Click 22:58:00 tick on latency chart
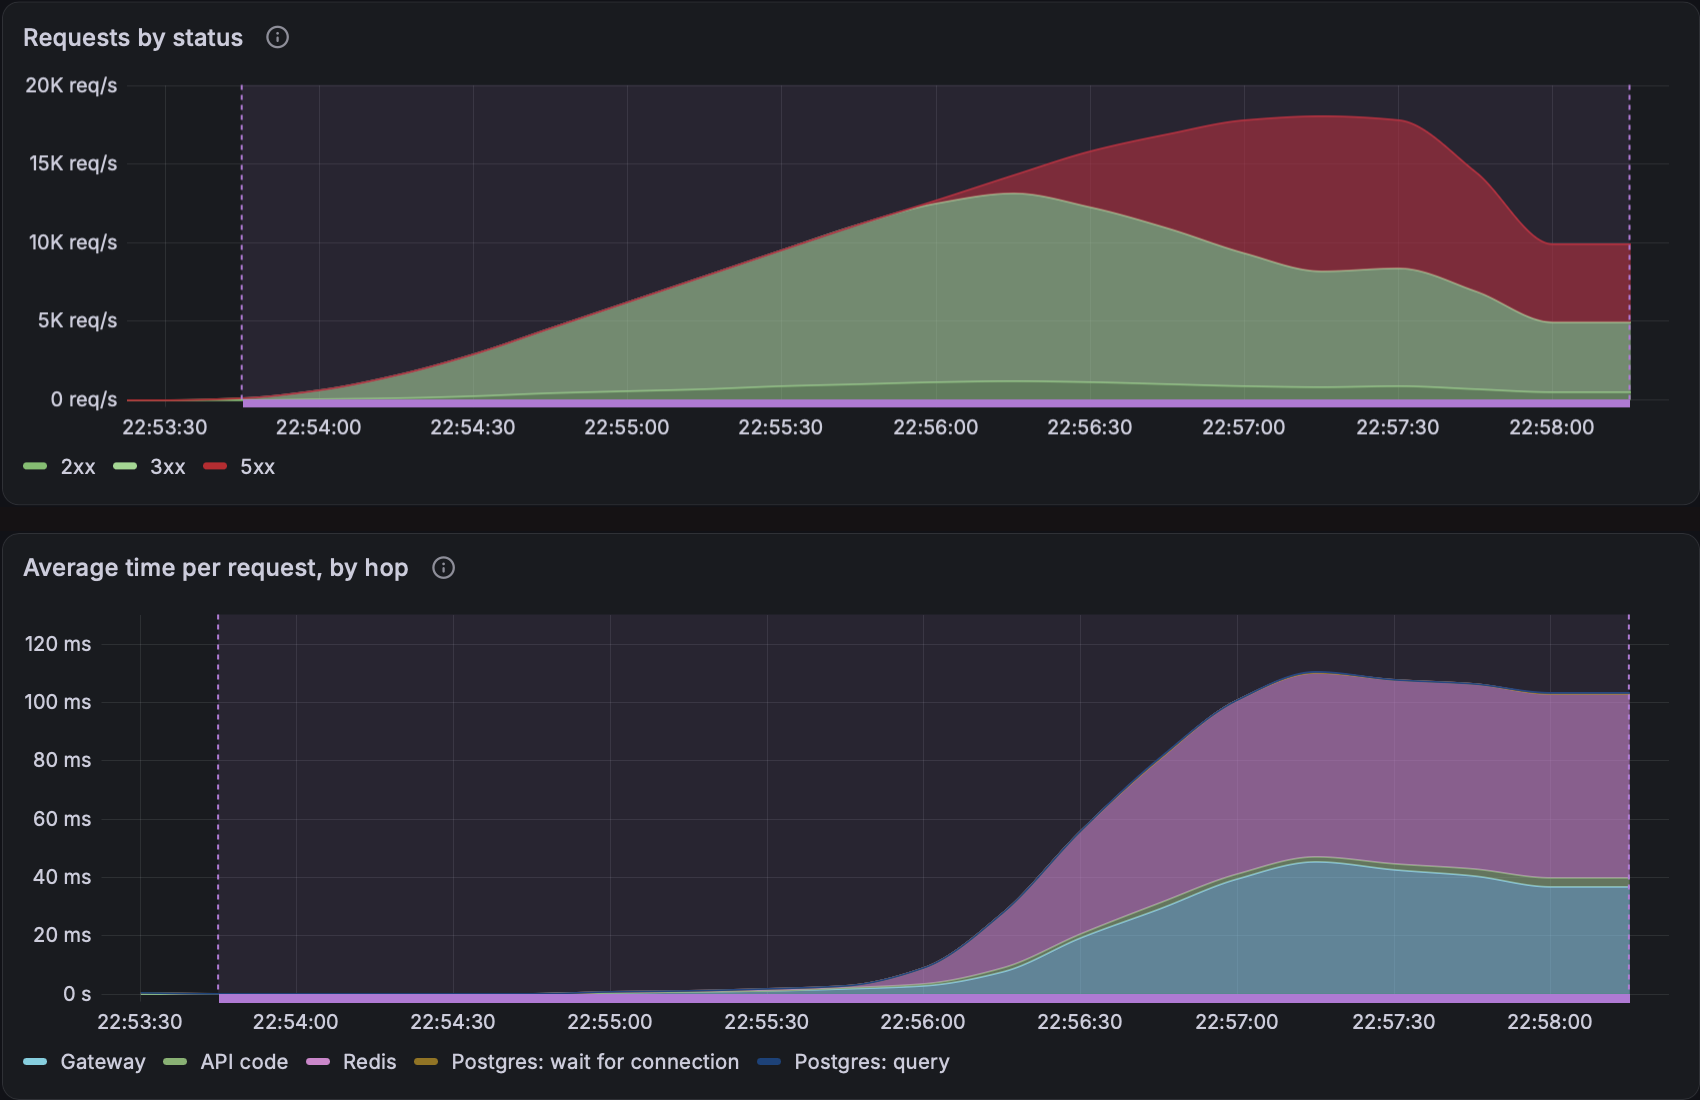The width and height of the screenshot is (1700, 1100). coord(1549,1022)
